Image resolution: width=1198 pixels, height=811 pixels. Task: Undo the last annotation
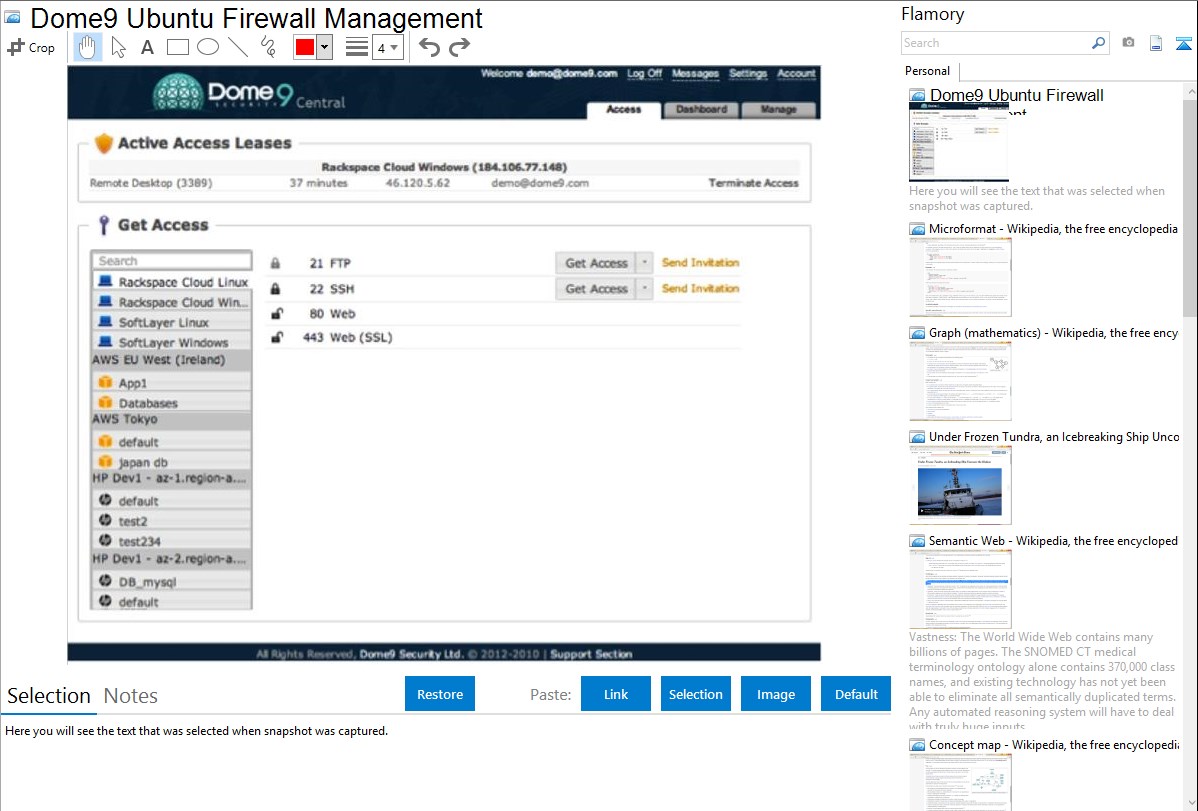pos(429,47)
